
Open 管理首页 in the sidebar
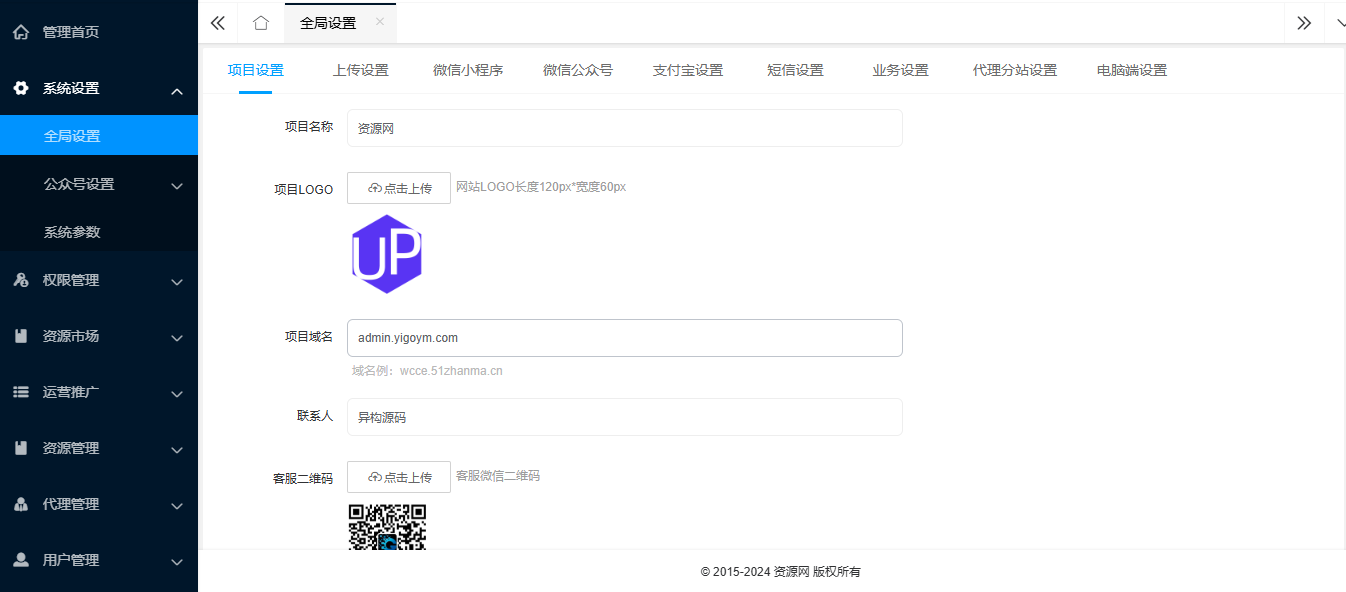[x=71, y=32]
